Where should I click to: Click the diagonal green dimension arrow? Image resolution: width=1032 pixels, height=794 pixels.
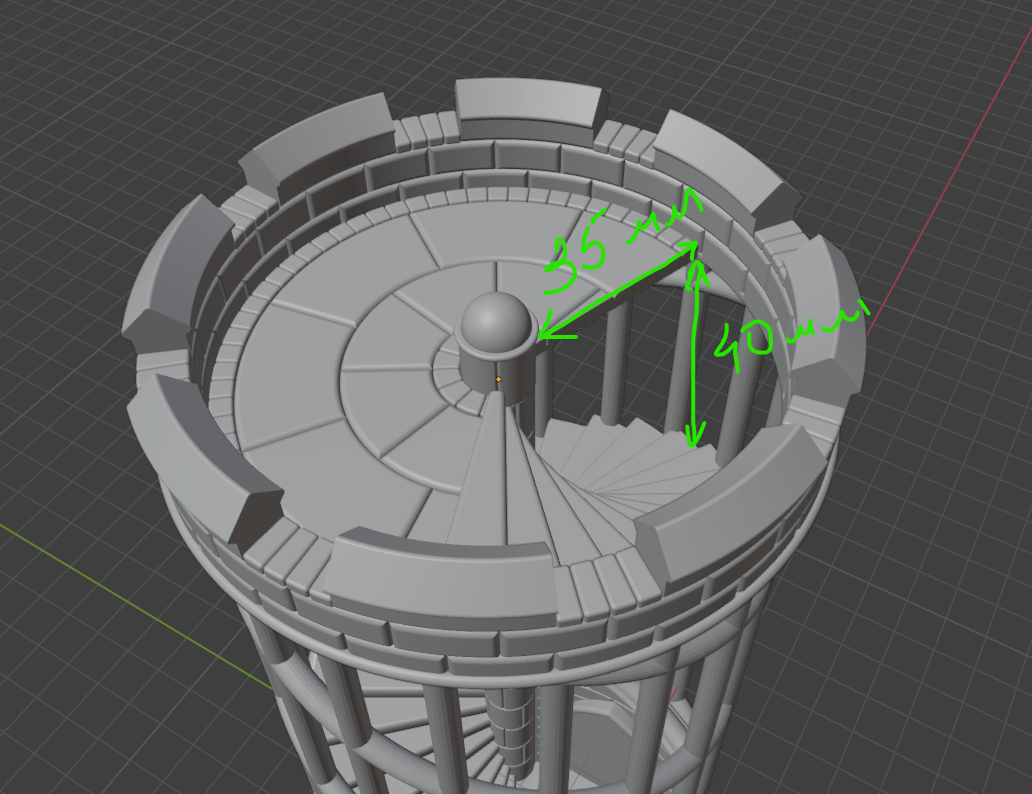pyautogui.click(x=615, y=291)
